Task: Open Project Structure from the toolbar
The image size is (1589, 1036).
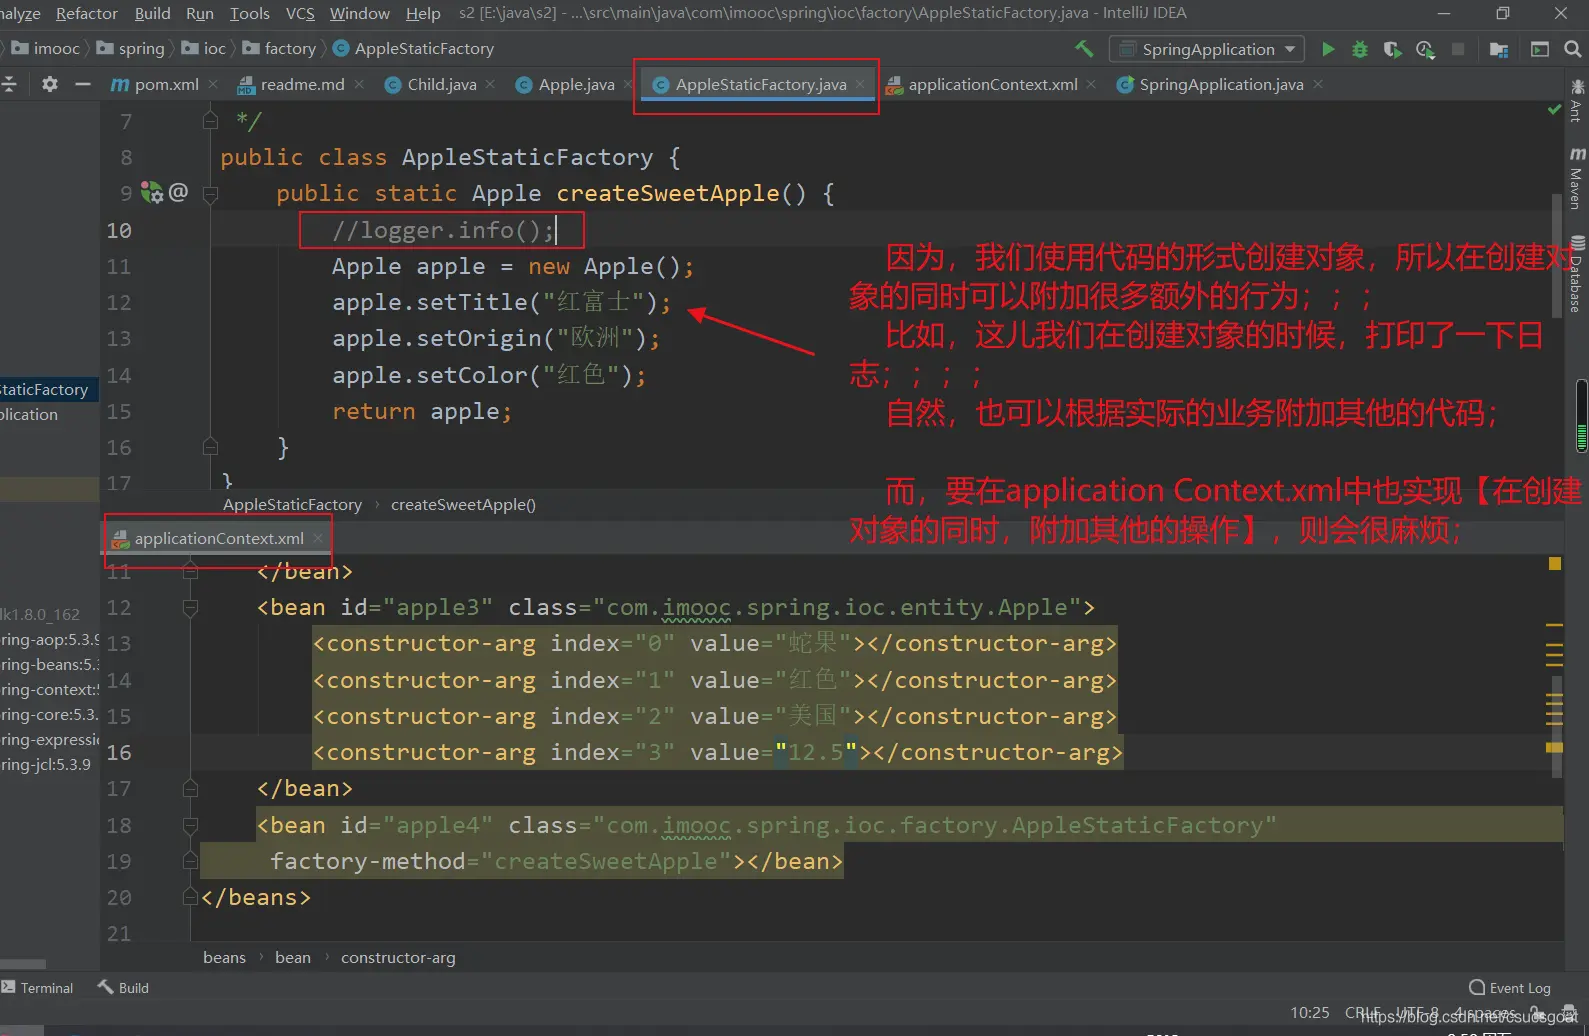Action: [x=1498, y=49]
